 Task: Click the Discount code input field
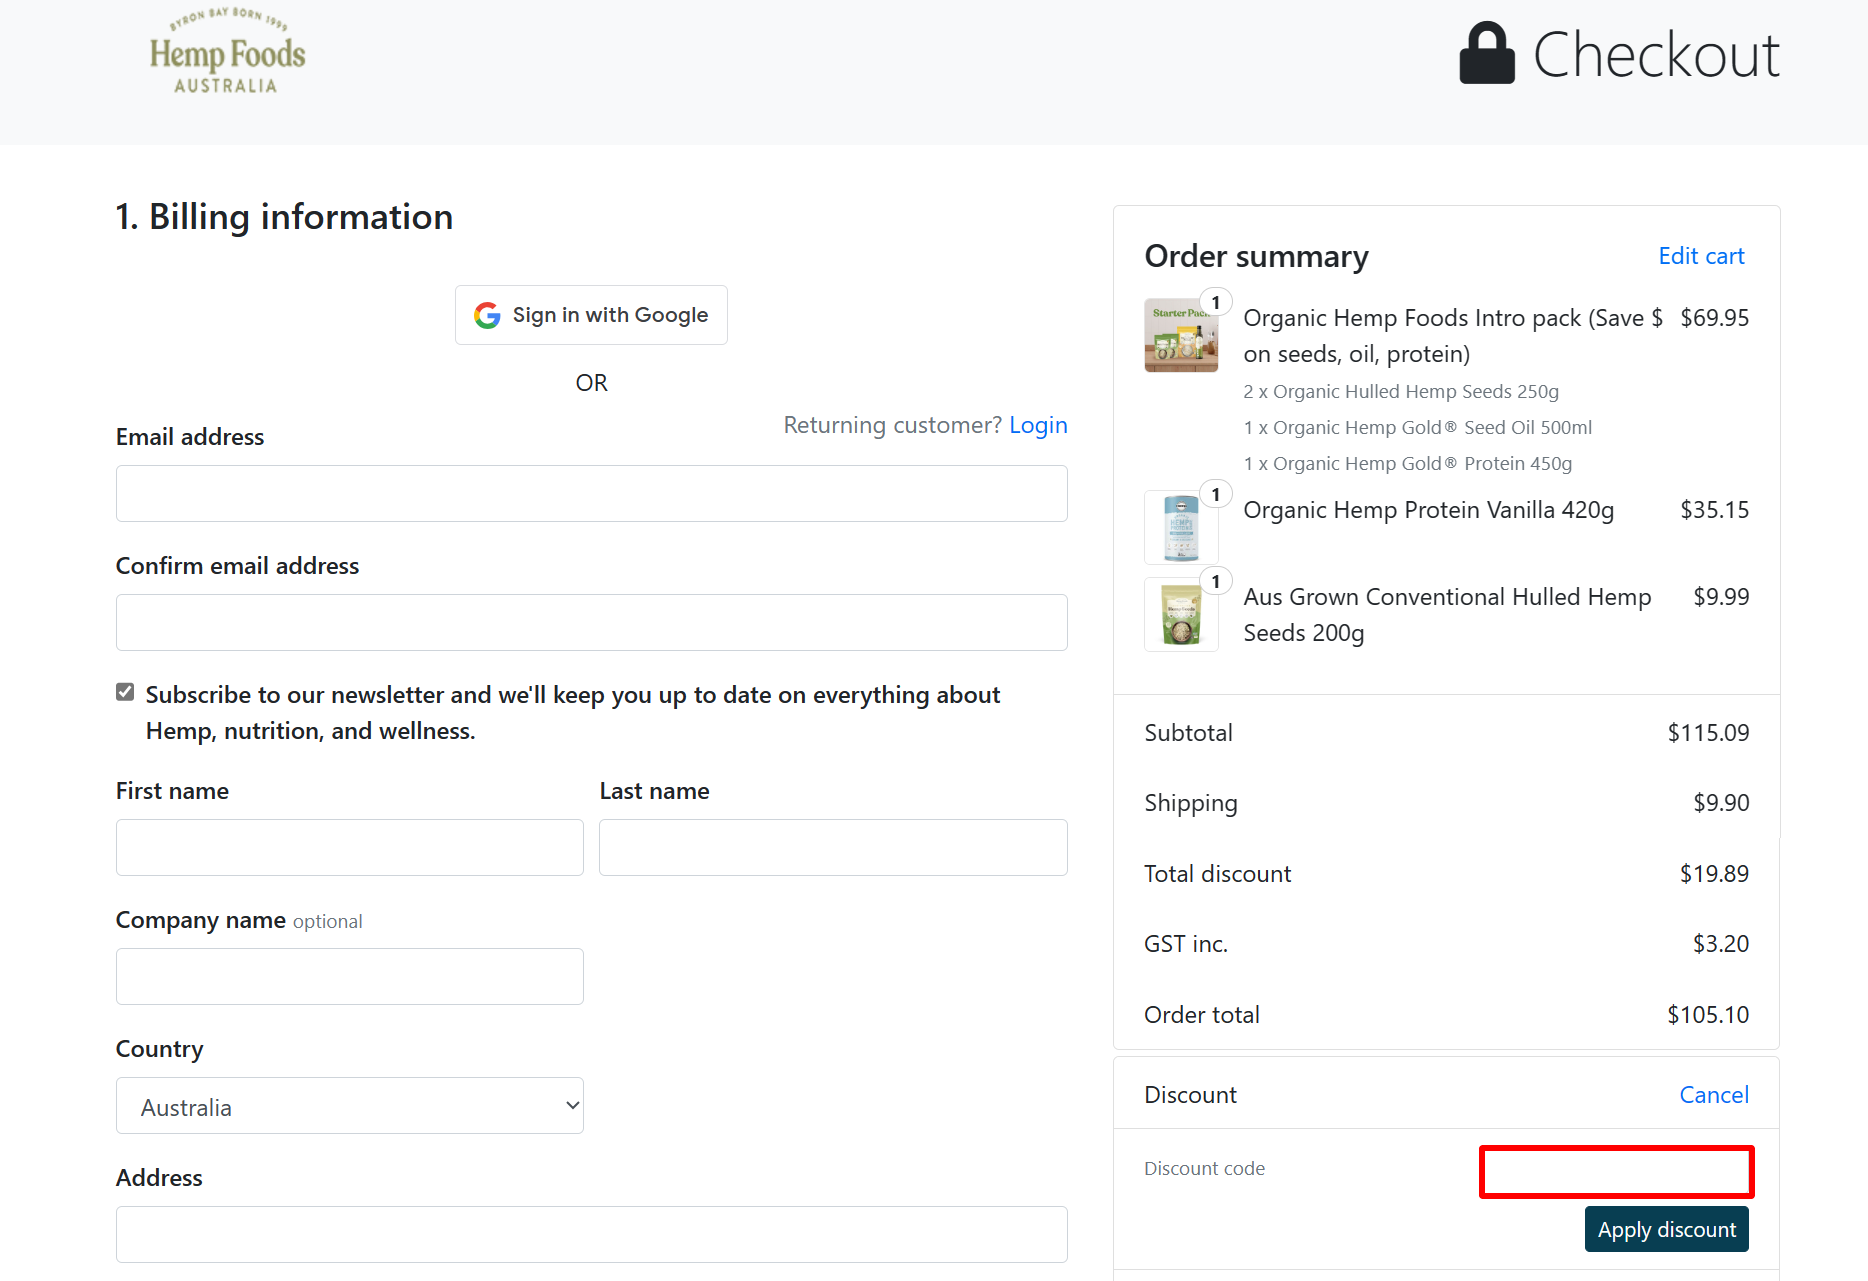pyautogui.click(x=1616, y=1172)
